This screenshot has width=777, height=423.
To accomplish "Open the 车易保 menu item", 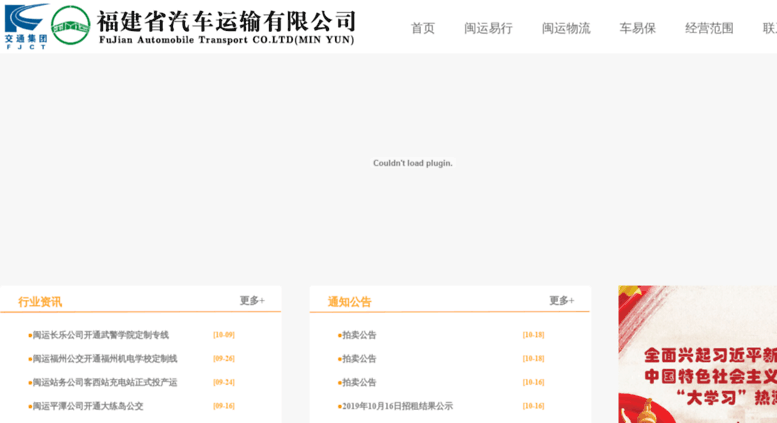I will click(637, 28).
